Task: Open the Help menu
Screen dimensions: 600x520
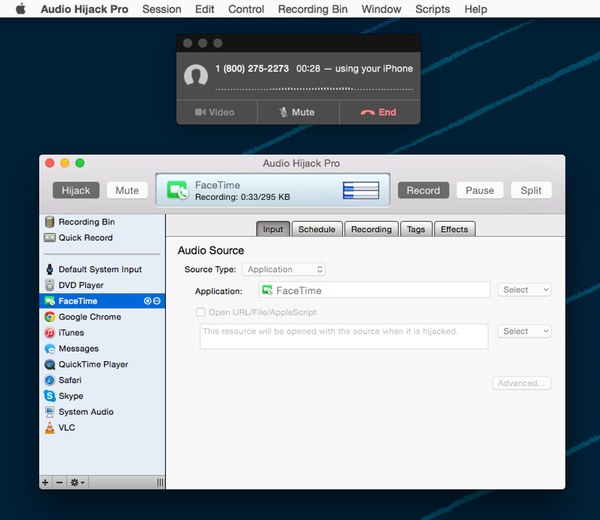Action: (476, 9)
